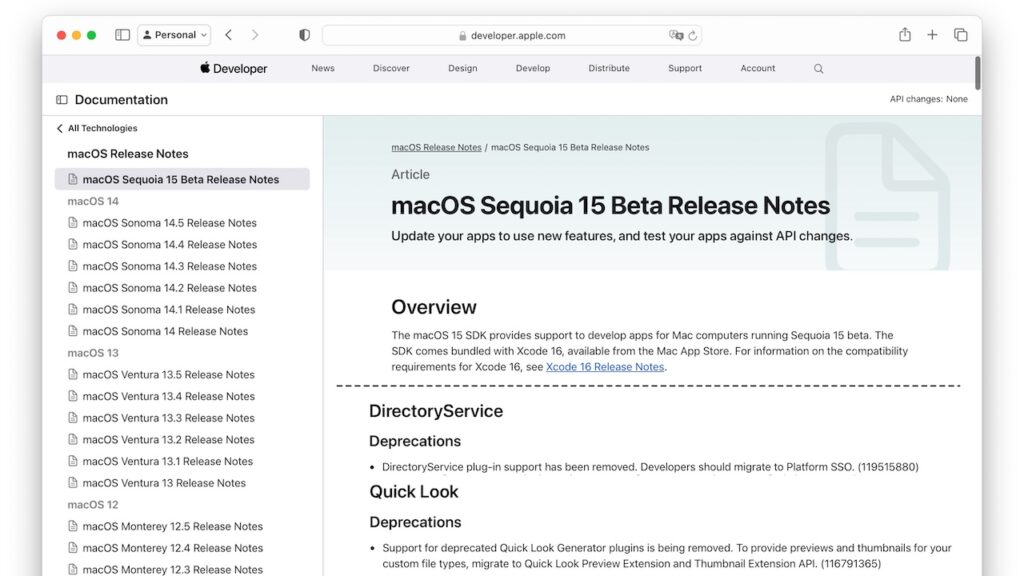Show all tabs with the tab overview icon
This screenshot has width=1024, height=576.
click(x=960, y=34)
